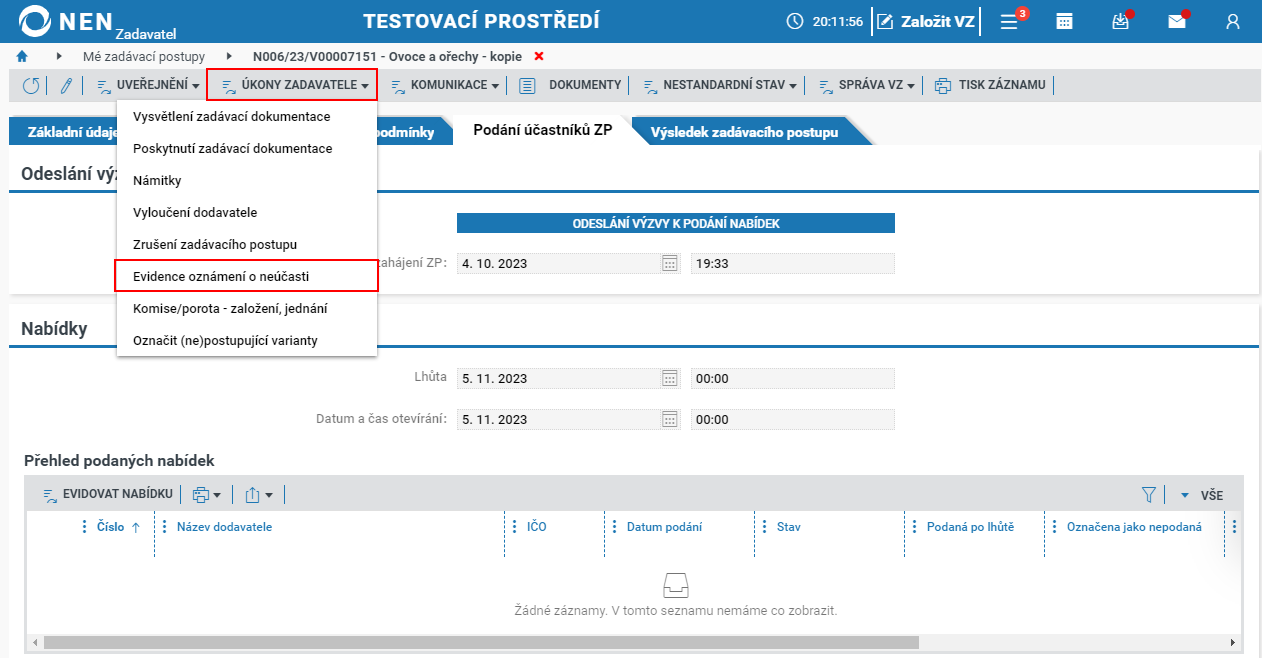Click Tisk záznamu toolbar button
This screenshot has height=658, width=1262.
pos(990,86)
